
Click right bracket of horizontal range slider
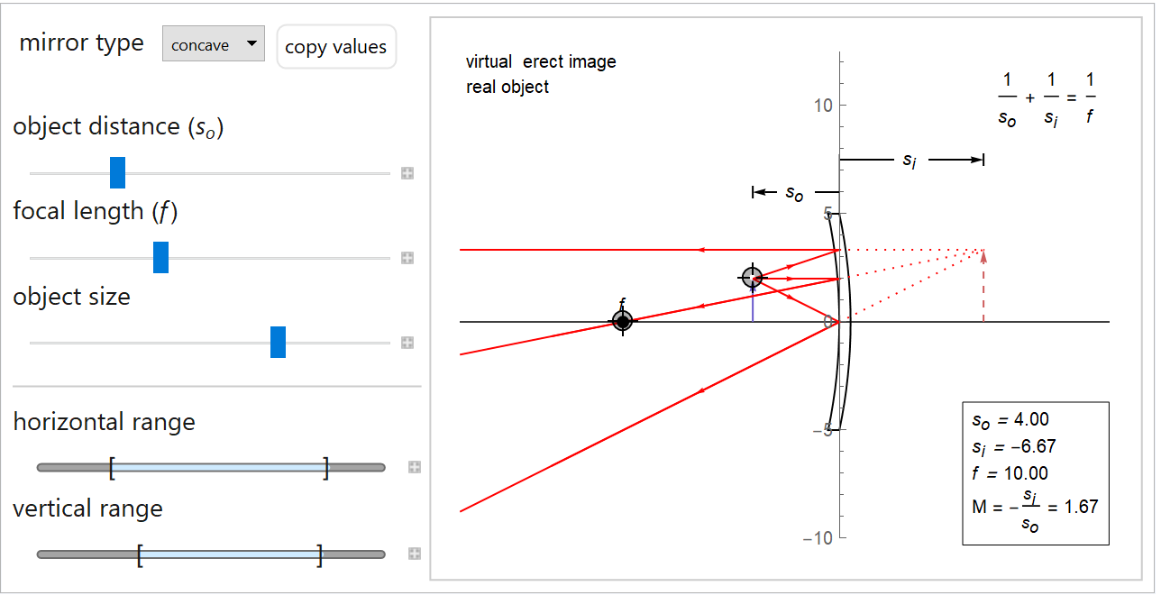pos(326,467)
